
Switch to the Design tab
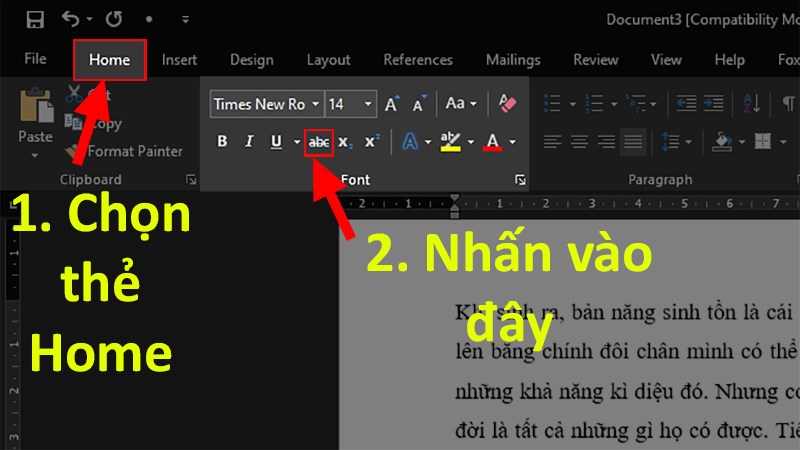tap(252, 60)
